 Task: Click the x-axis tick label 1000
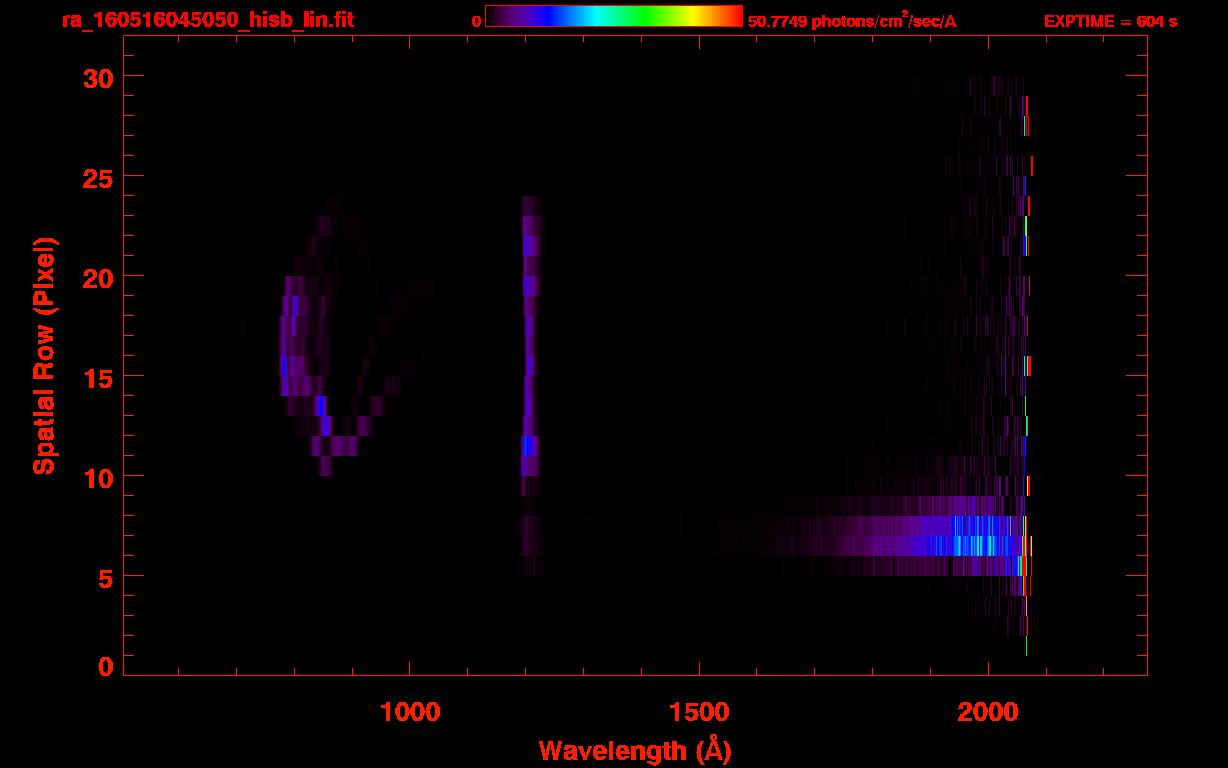[409, 711]
